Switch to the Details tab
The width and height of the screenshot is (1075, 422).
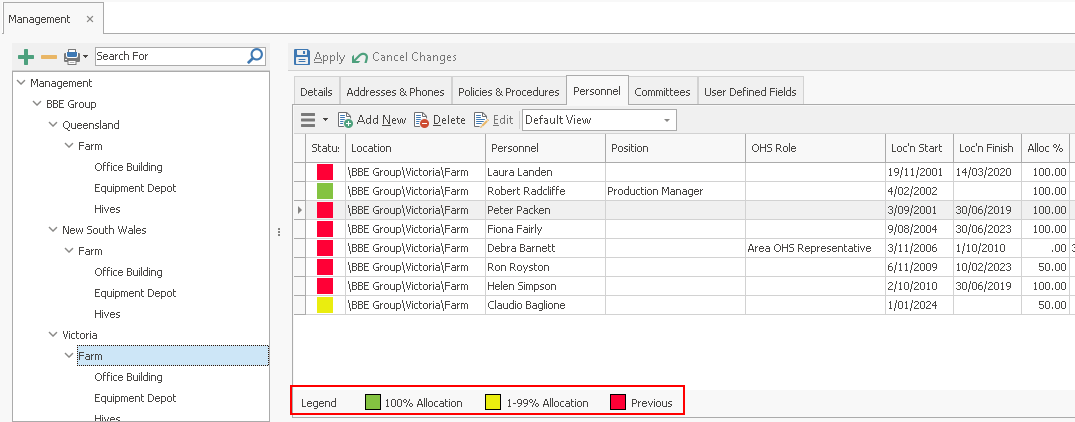click(316, 92)
